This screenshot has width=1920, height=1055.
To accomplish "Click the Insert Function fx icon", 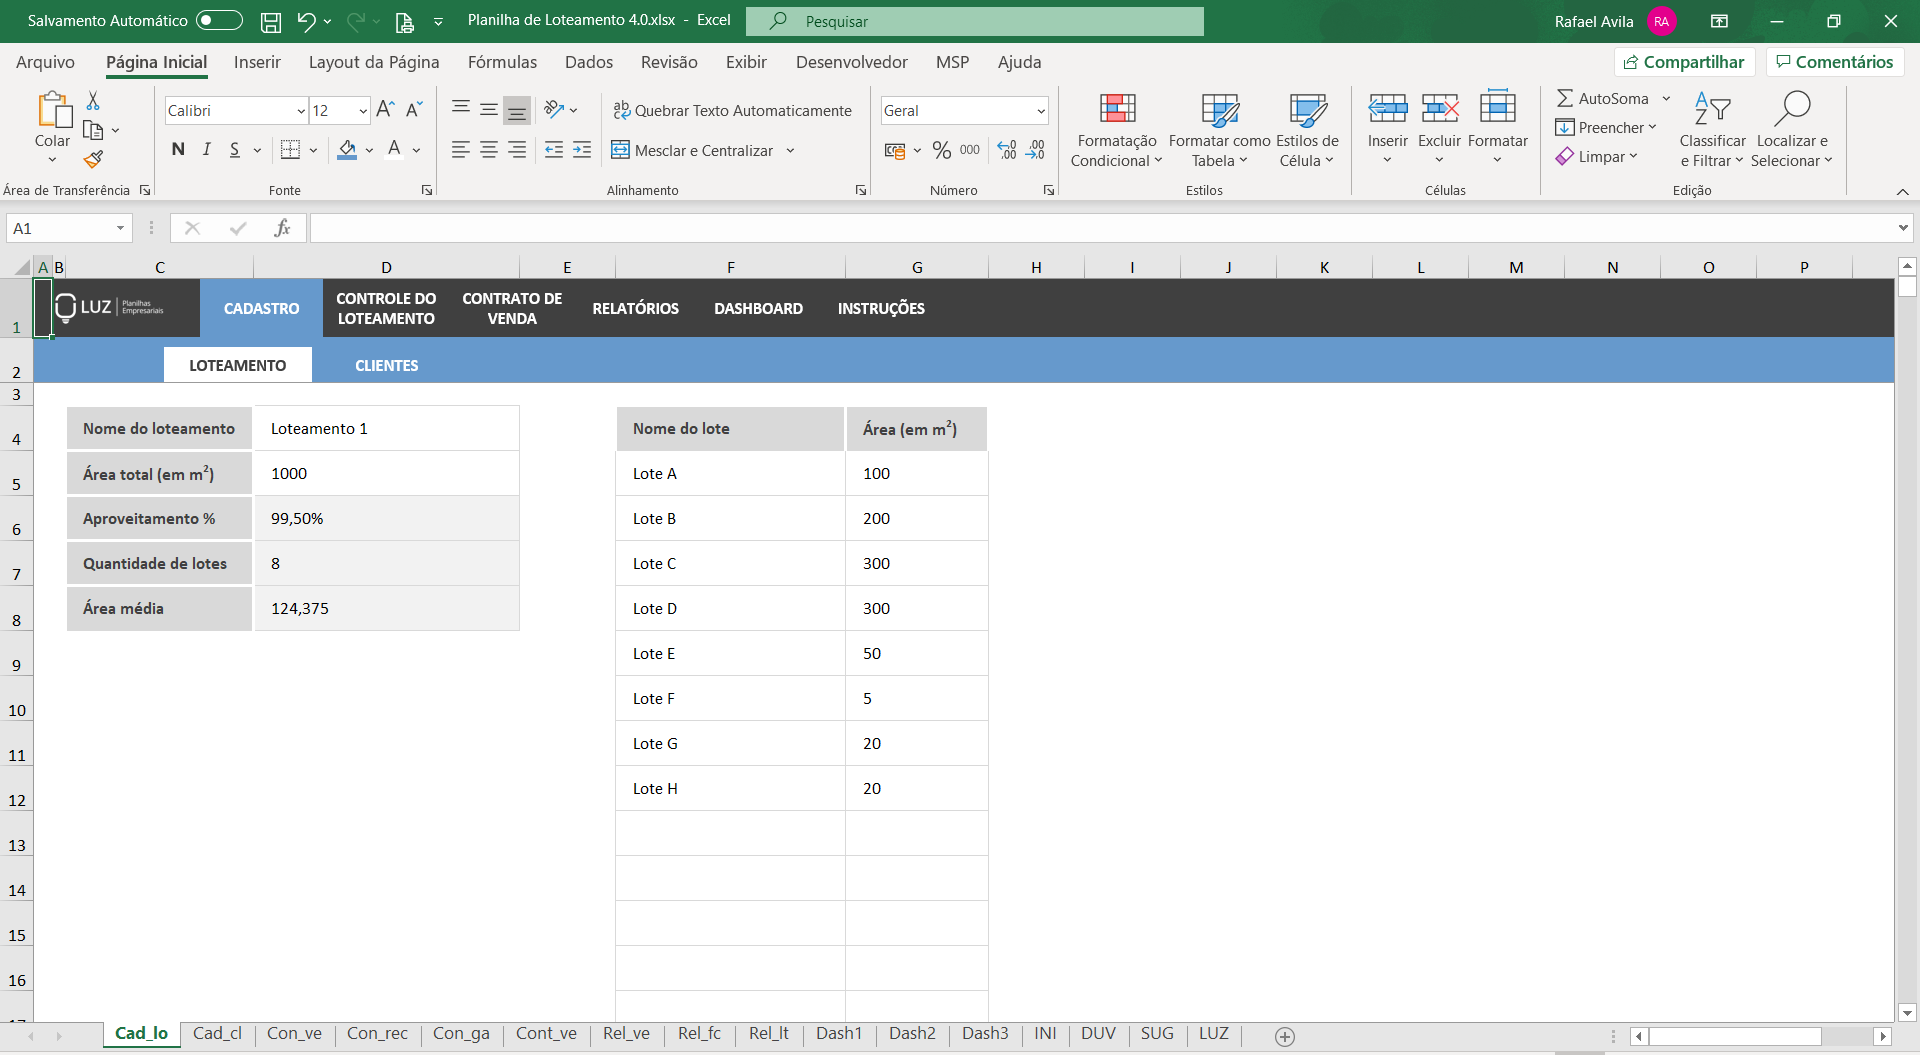I will pyautogui.click(x=282, y=228).
